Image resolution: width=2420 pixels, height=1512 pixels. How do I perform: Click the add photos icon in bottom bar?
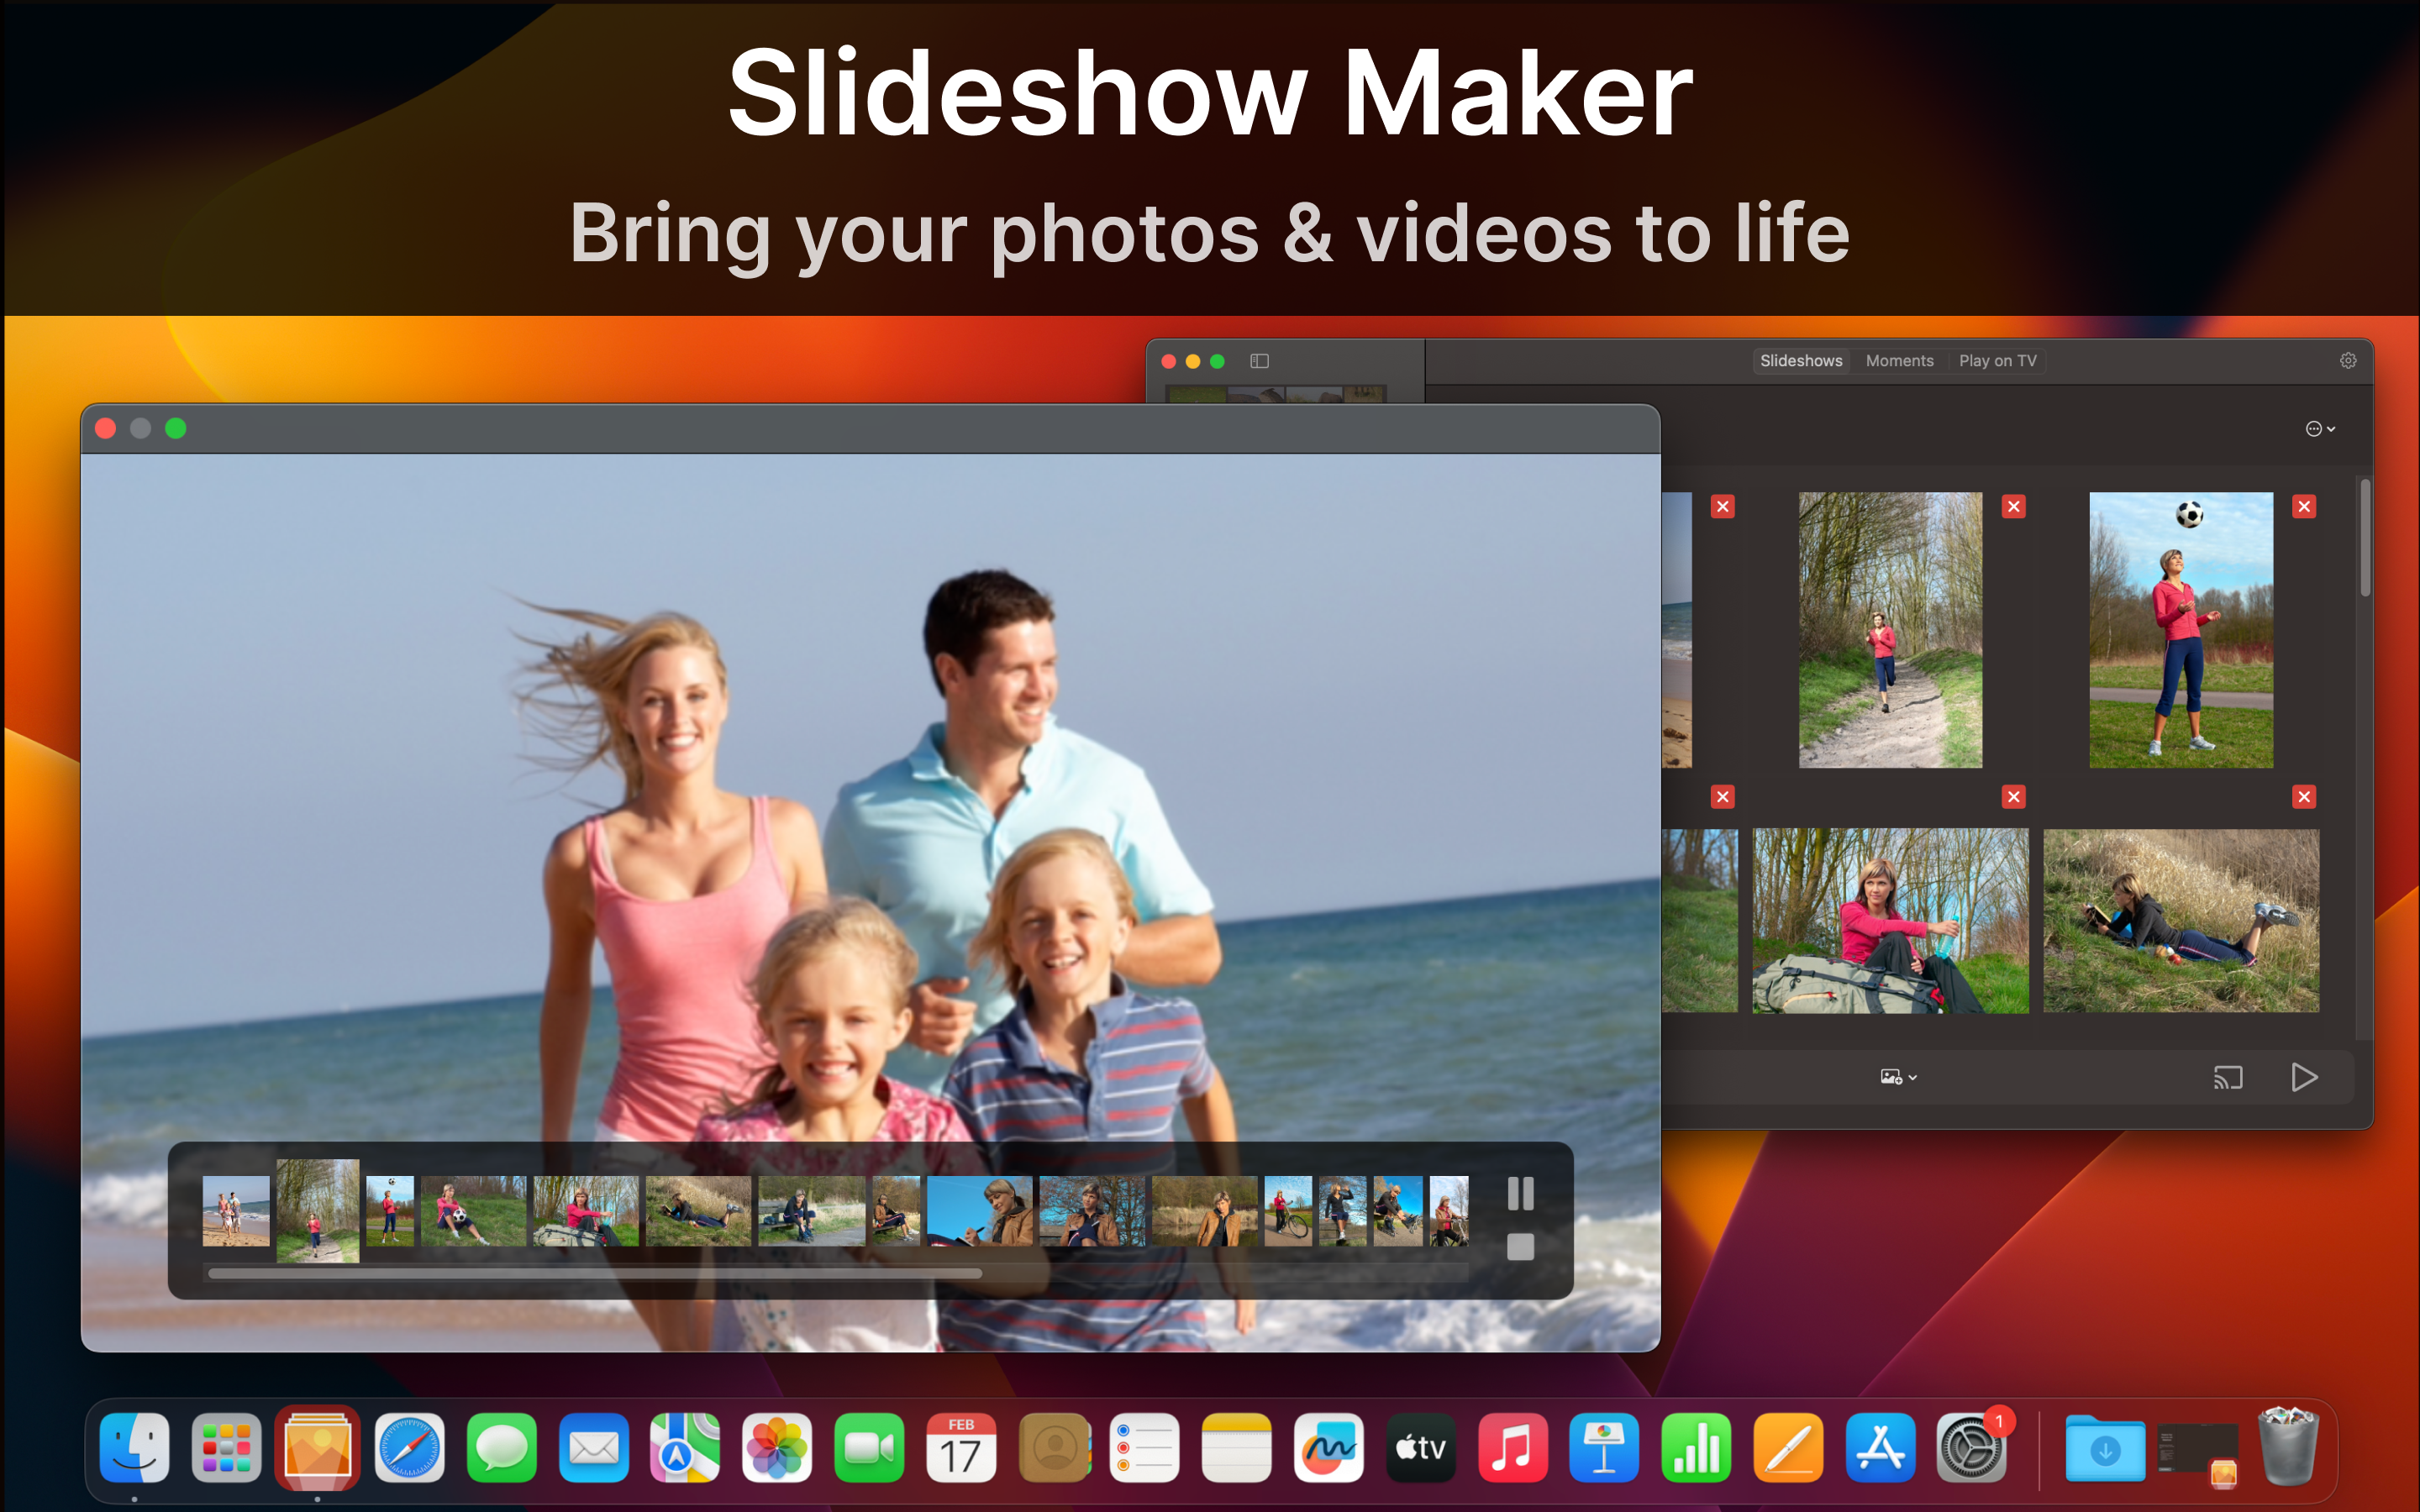(x=1889, y=1076)
